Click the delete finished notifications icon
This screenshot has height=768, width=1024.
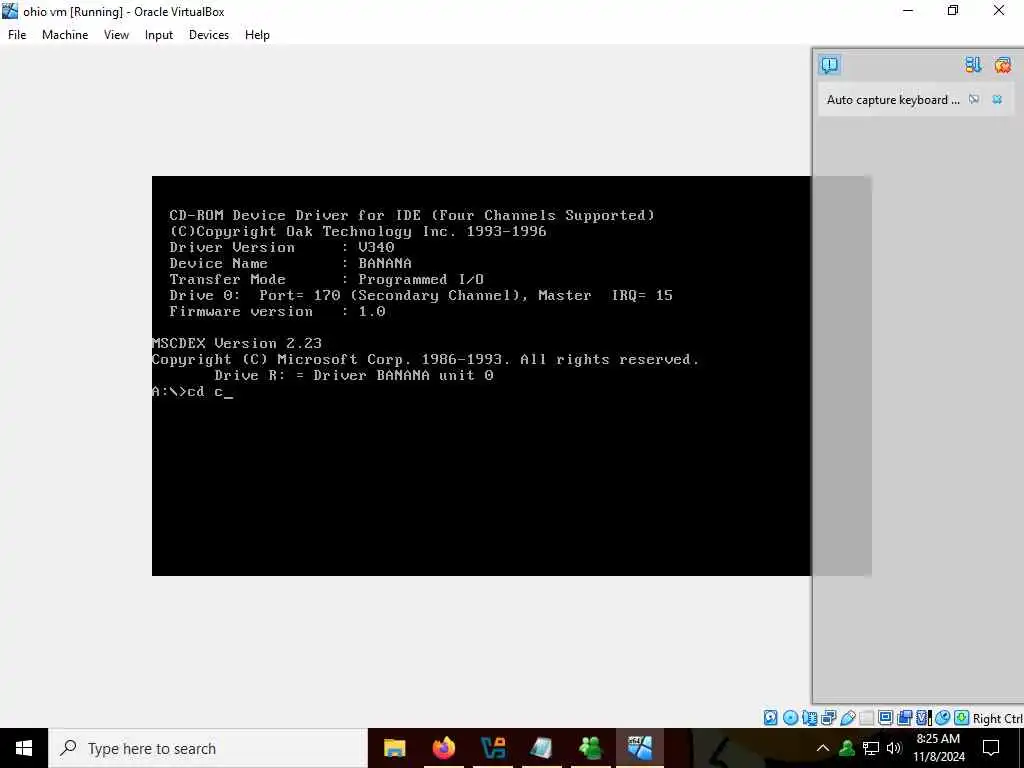coord(1002,65)
